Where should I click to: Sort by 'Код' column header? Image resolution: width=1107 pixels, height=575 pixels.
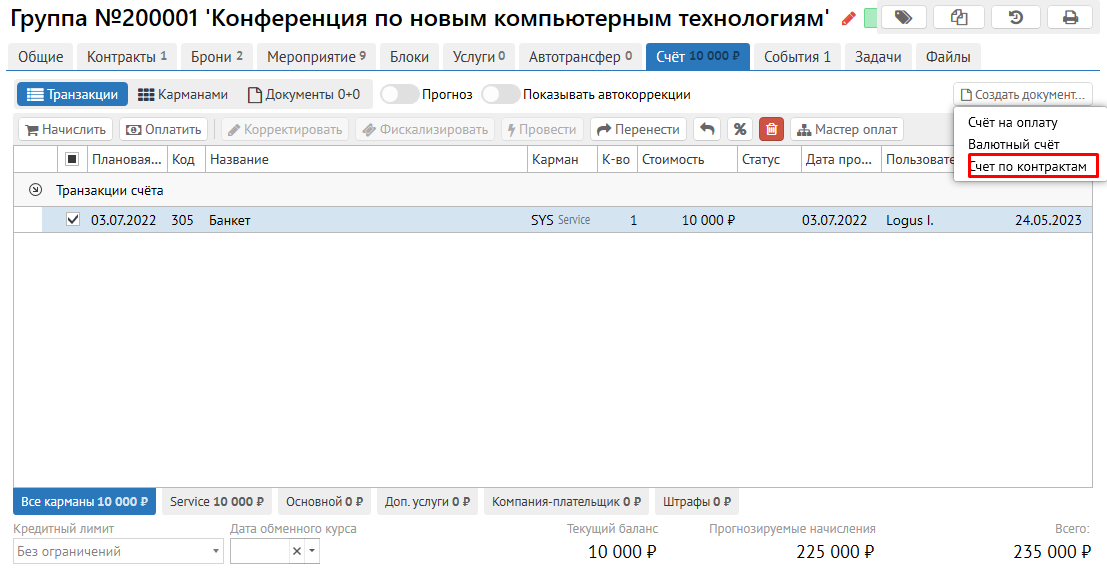click(x=186, y=159)
